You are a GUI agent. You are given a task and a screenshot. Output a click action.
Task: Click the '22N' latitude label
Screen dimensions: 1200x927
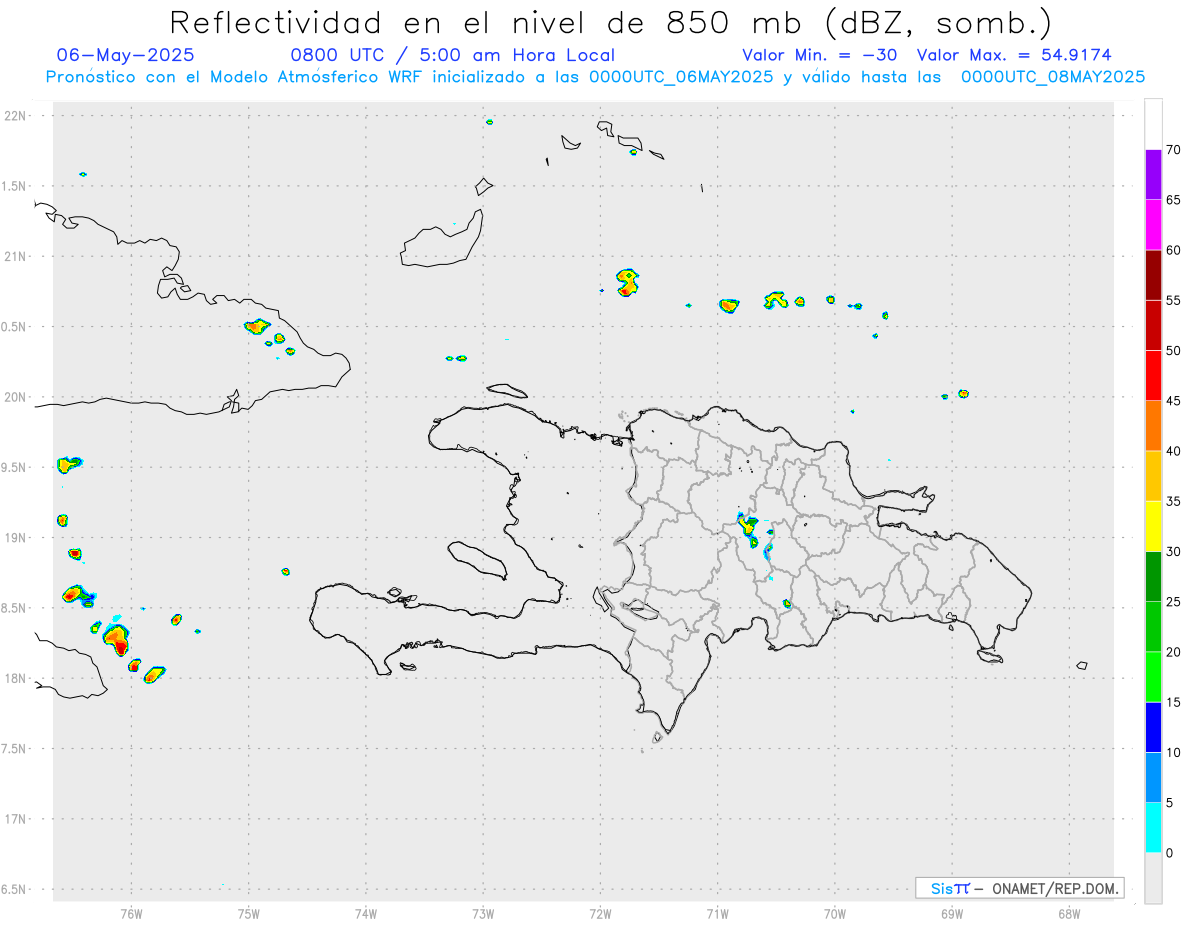tap(17, 116)
